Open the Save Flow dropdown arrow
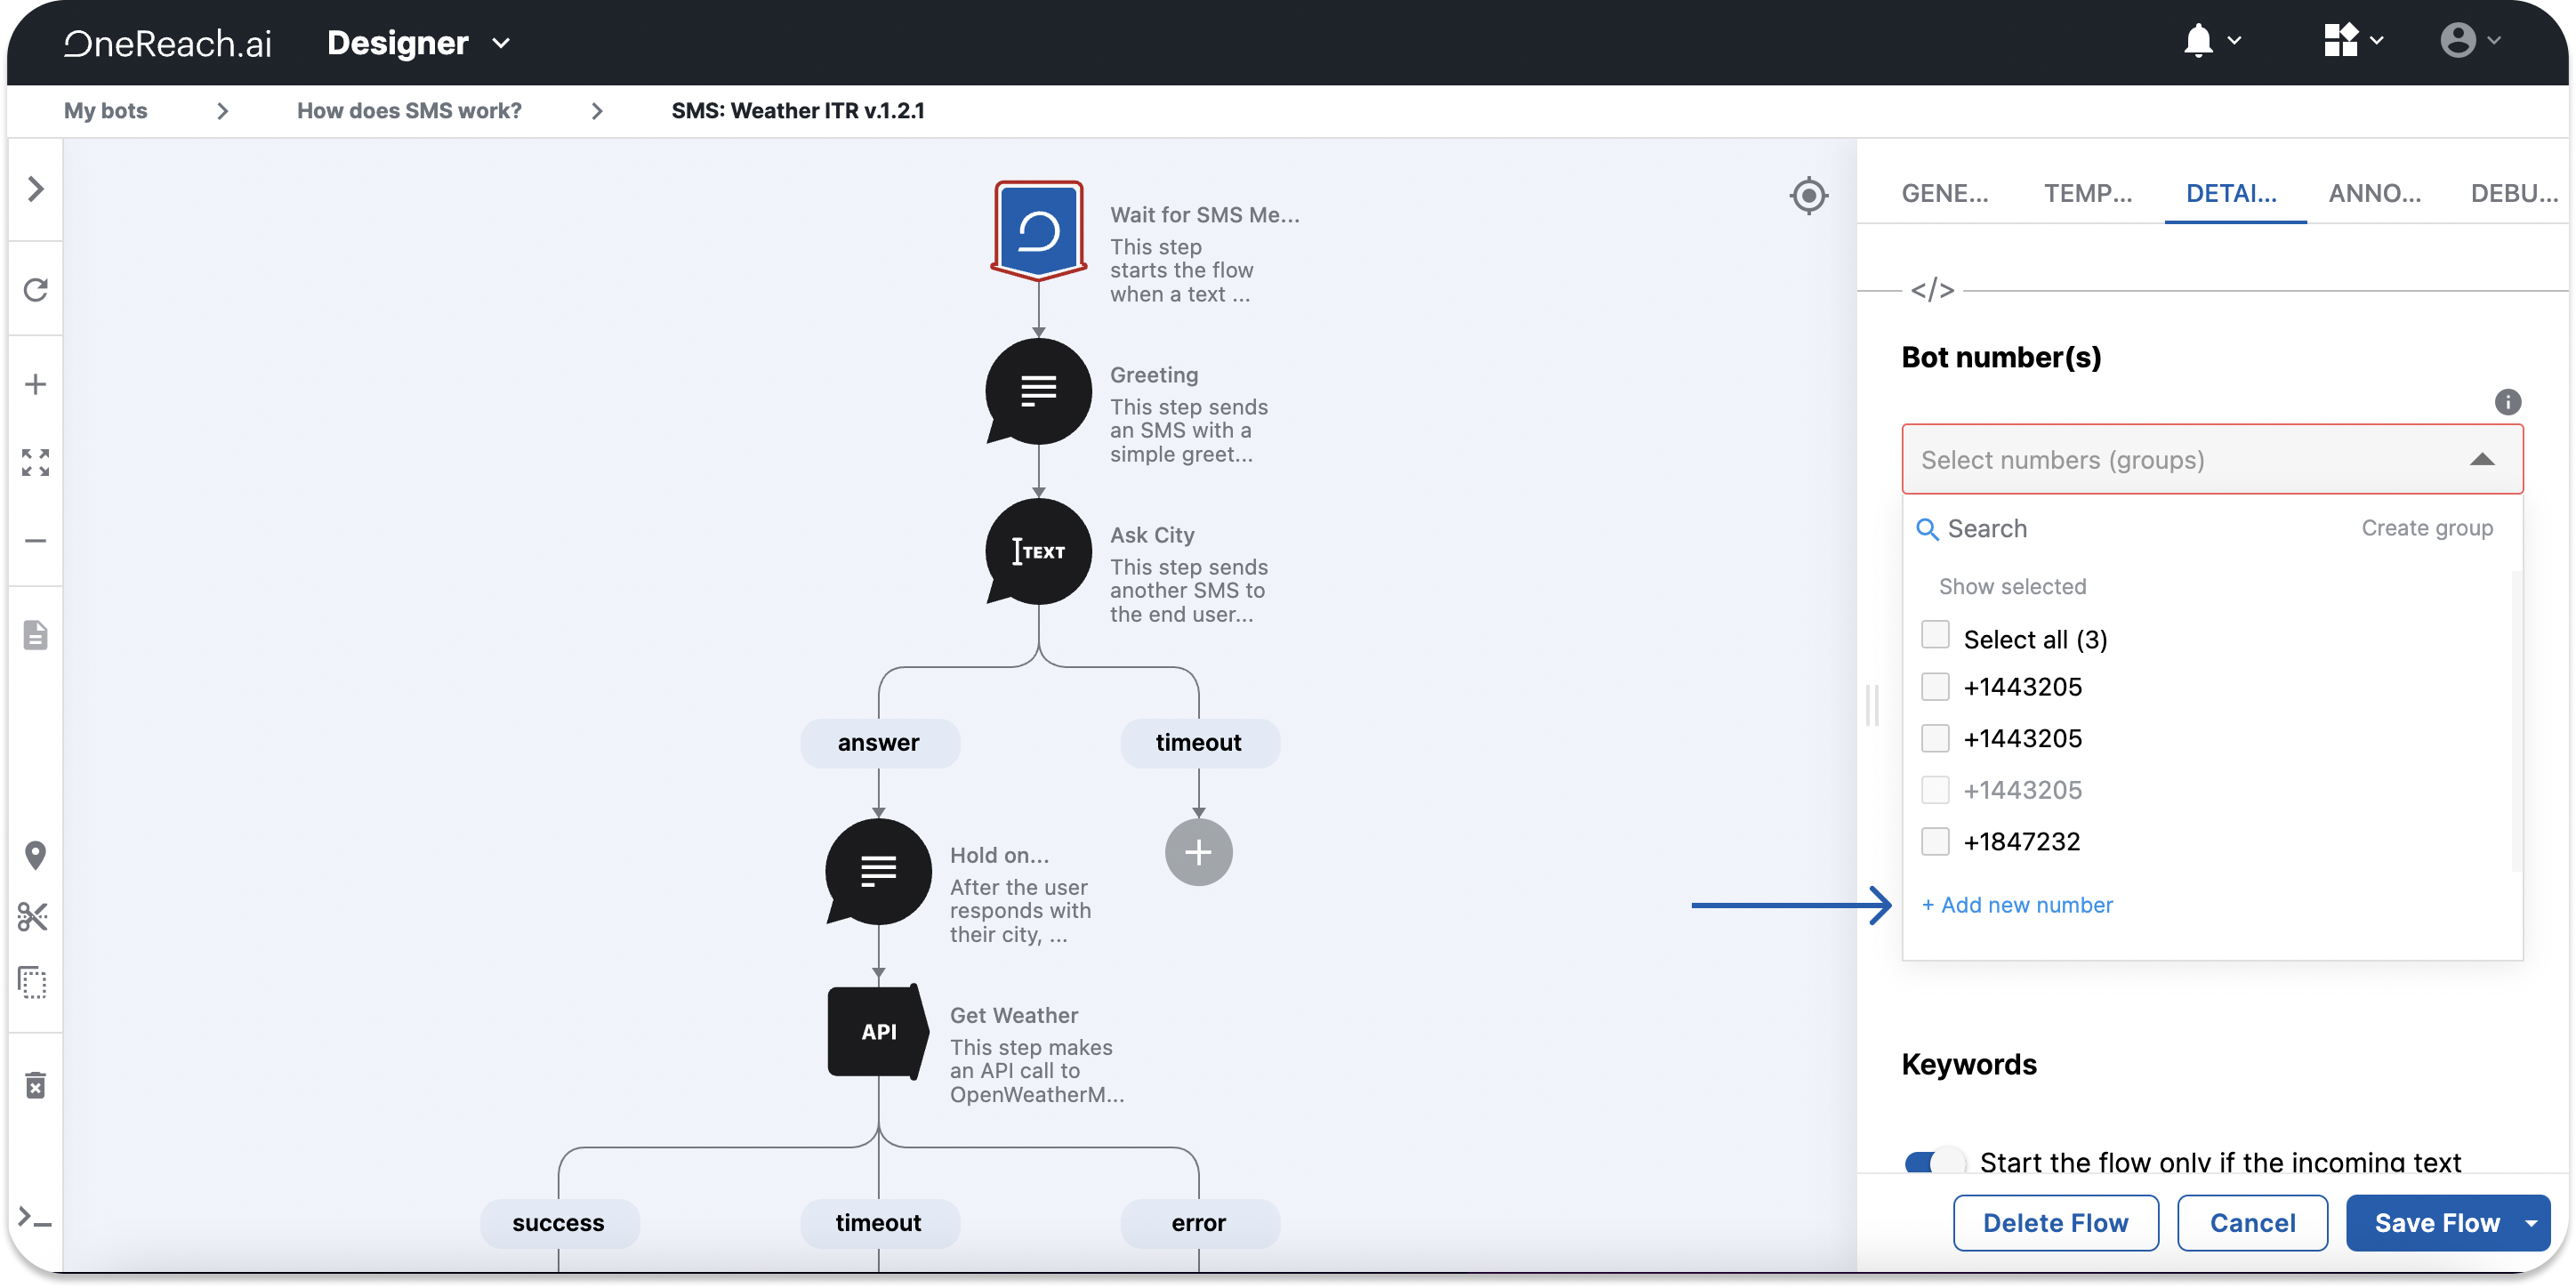The width and height of the screenshot is (2576, 1288). tap(2532, 1223)
